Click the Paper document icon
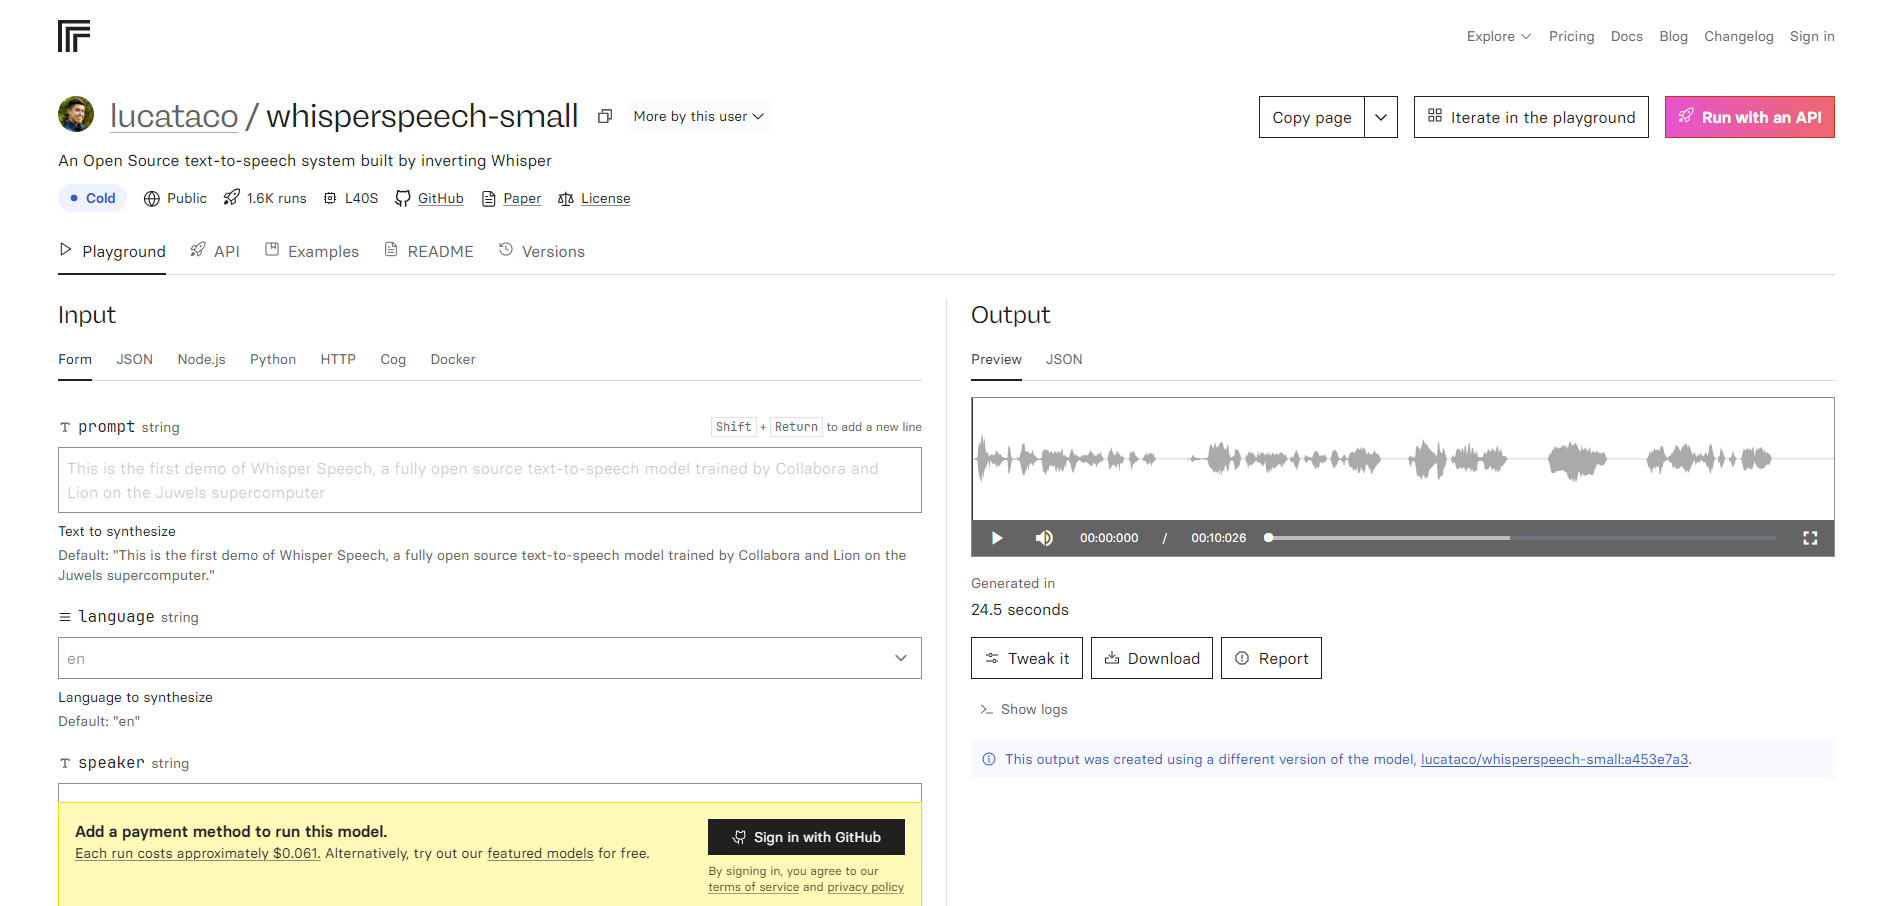The image size is (1894, 906). (489, 198)
